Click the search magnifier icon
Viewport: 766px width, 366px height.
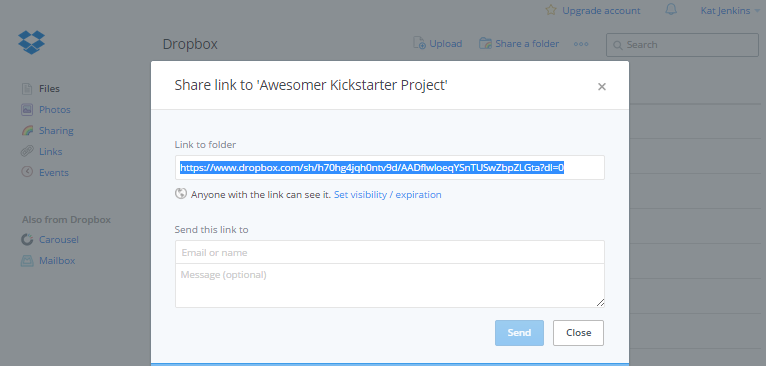coord(618,45)
